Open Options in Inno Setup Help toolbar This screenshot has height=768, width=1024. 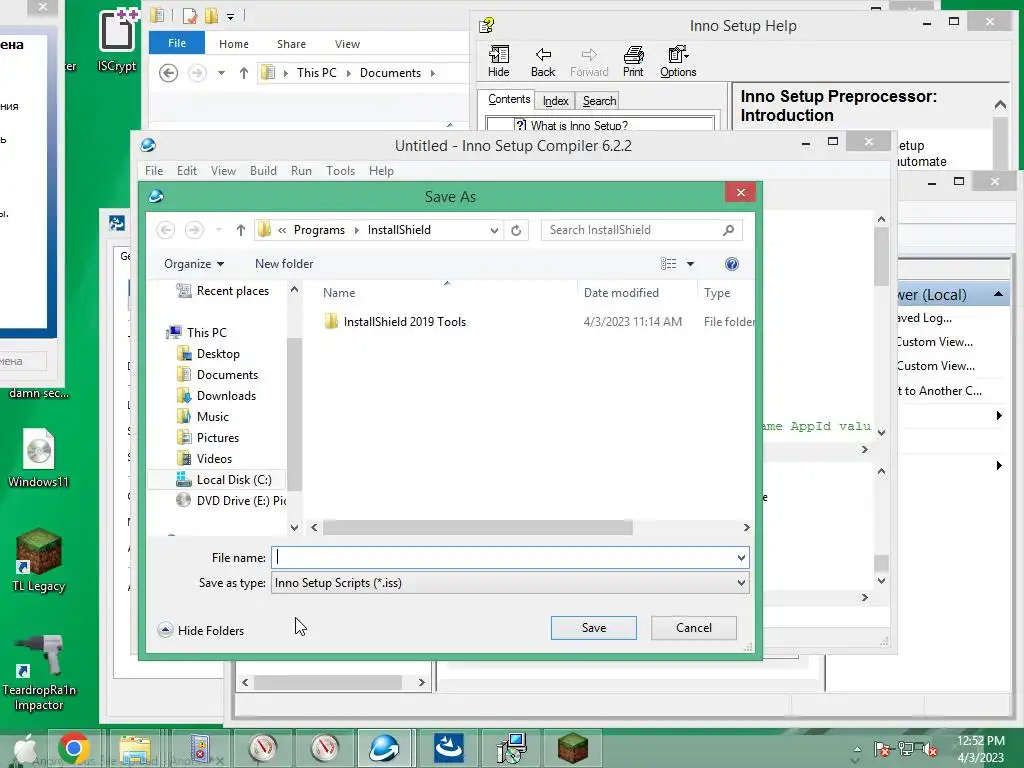point(678,61)
